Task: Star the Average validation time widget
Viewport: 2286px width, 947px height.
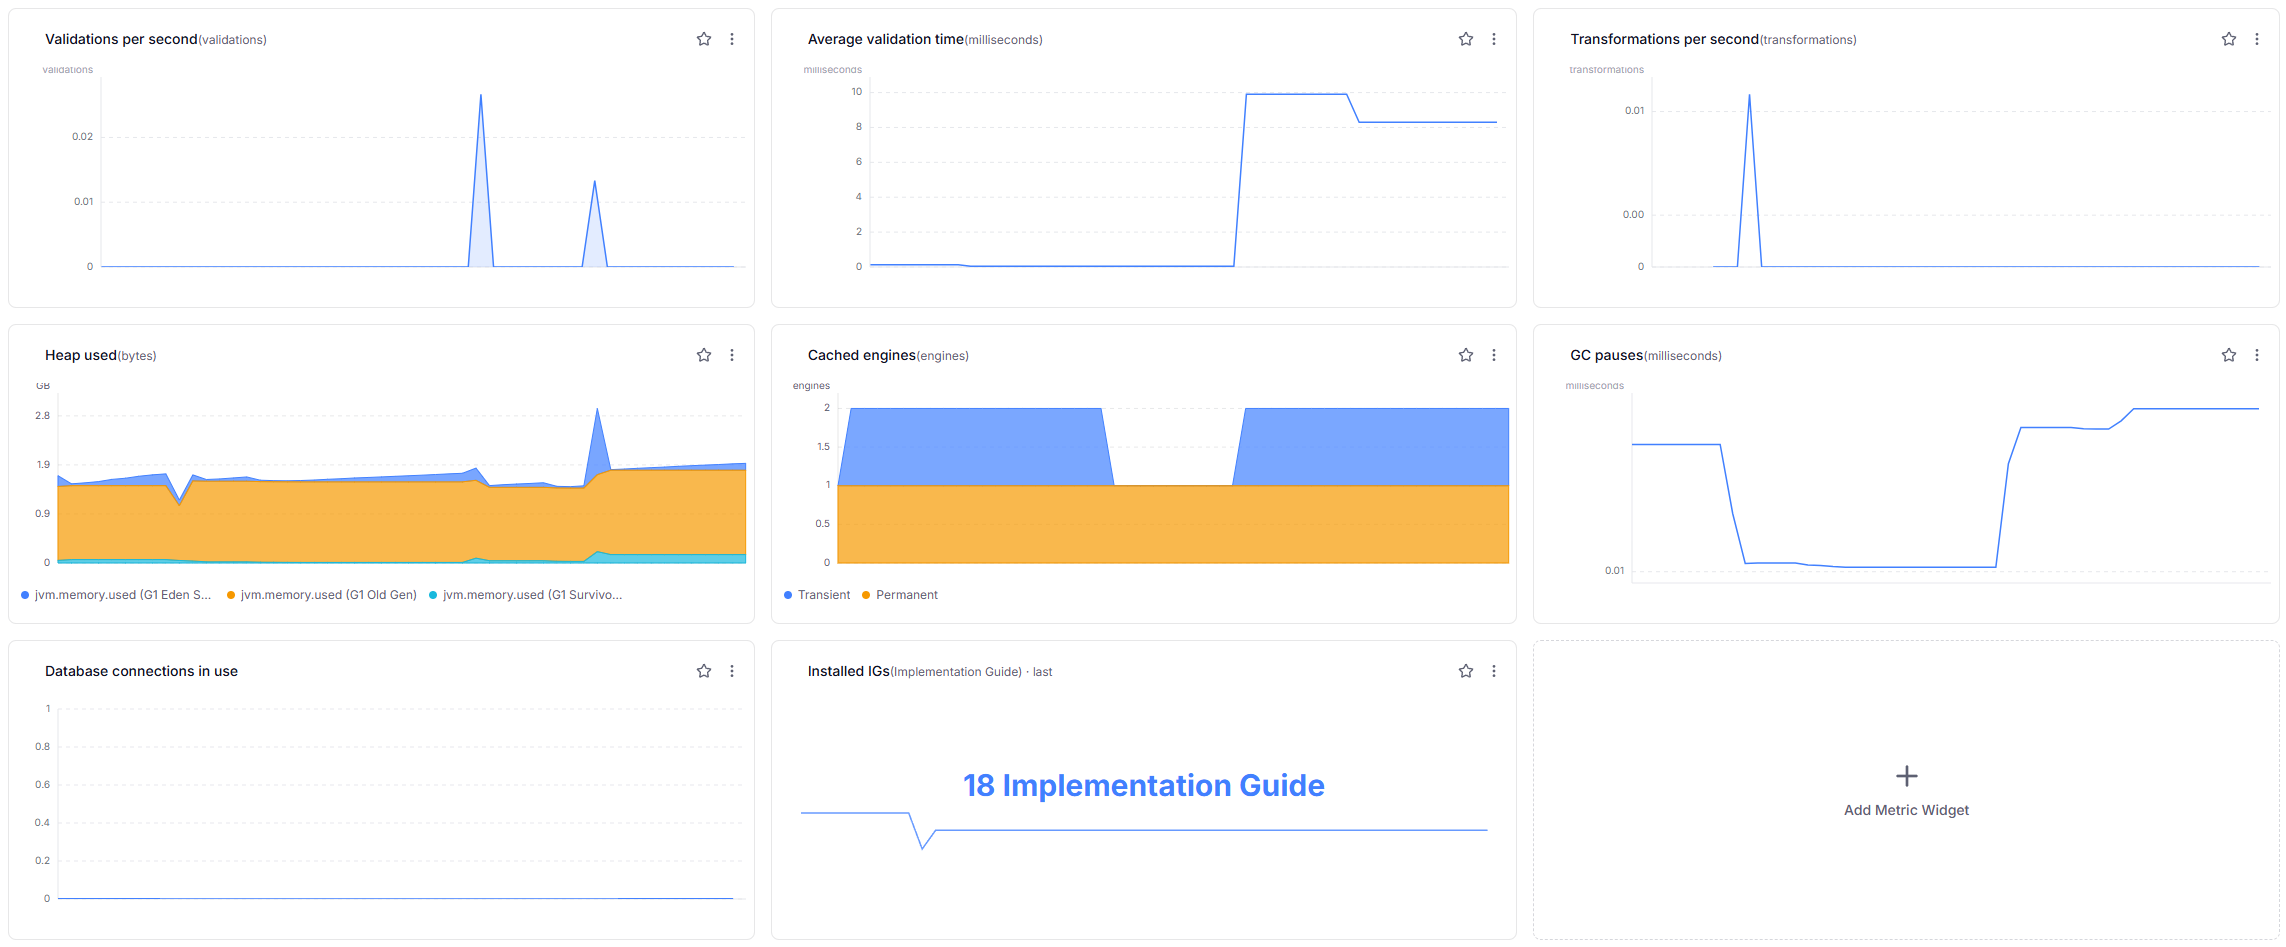Action: (x=1466, y=39)
